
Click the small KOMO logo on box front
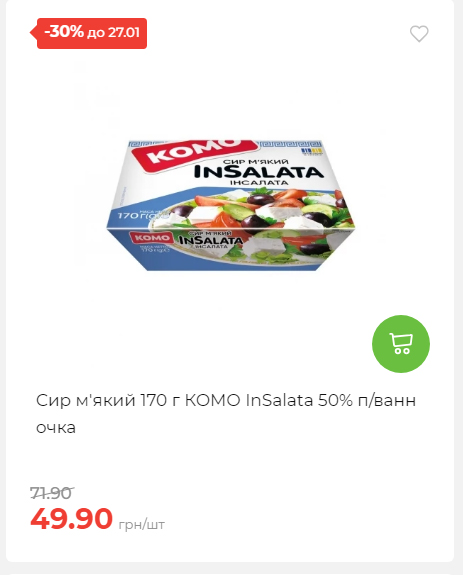coord(152,238)
